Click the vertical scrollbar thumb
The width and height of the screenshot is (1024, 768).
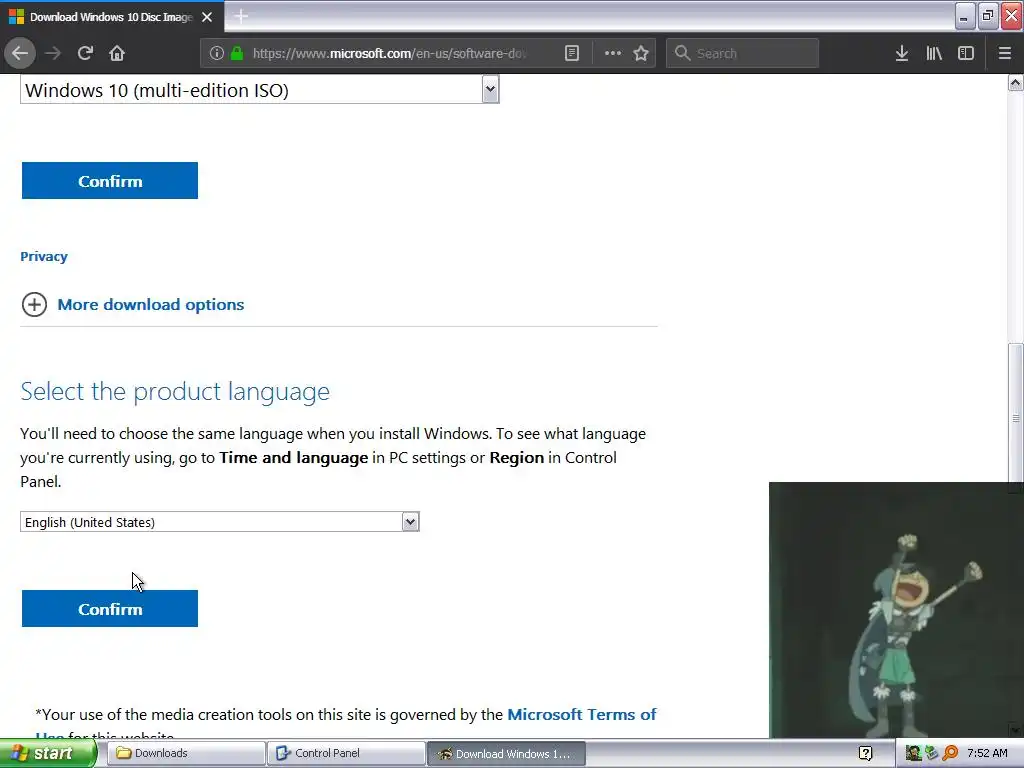1016,418
